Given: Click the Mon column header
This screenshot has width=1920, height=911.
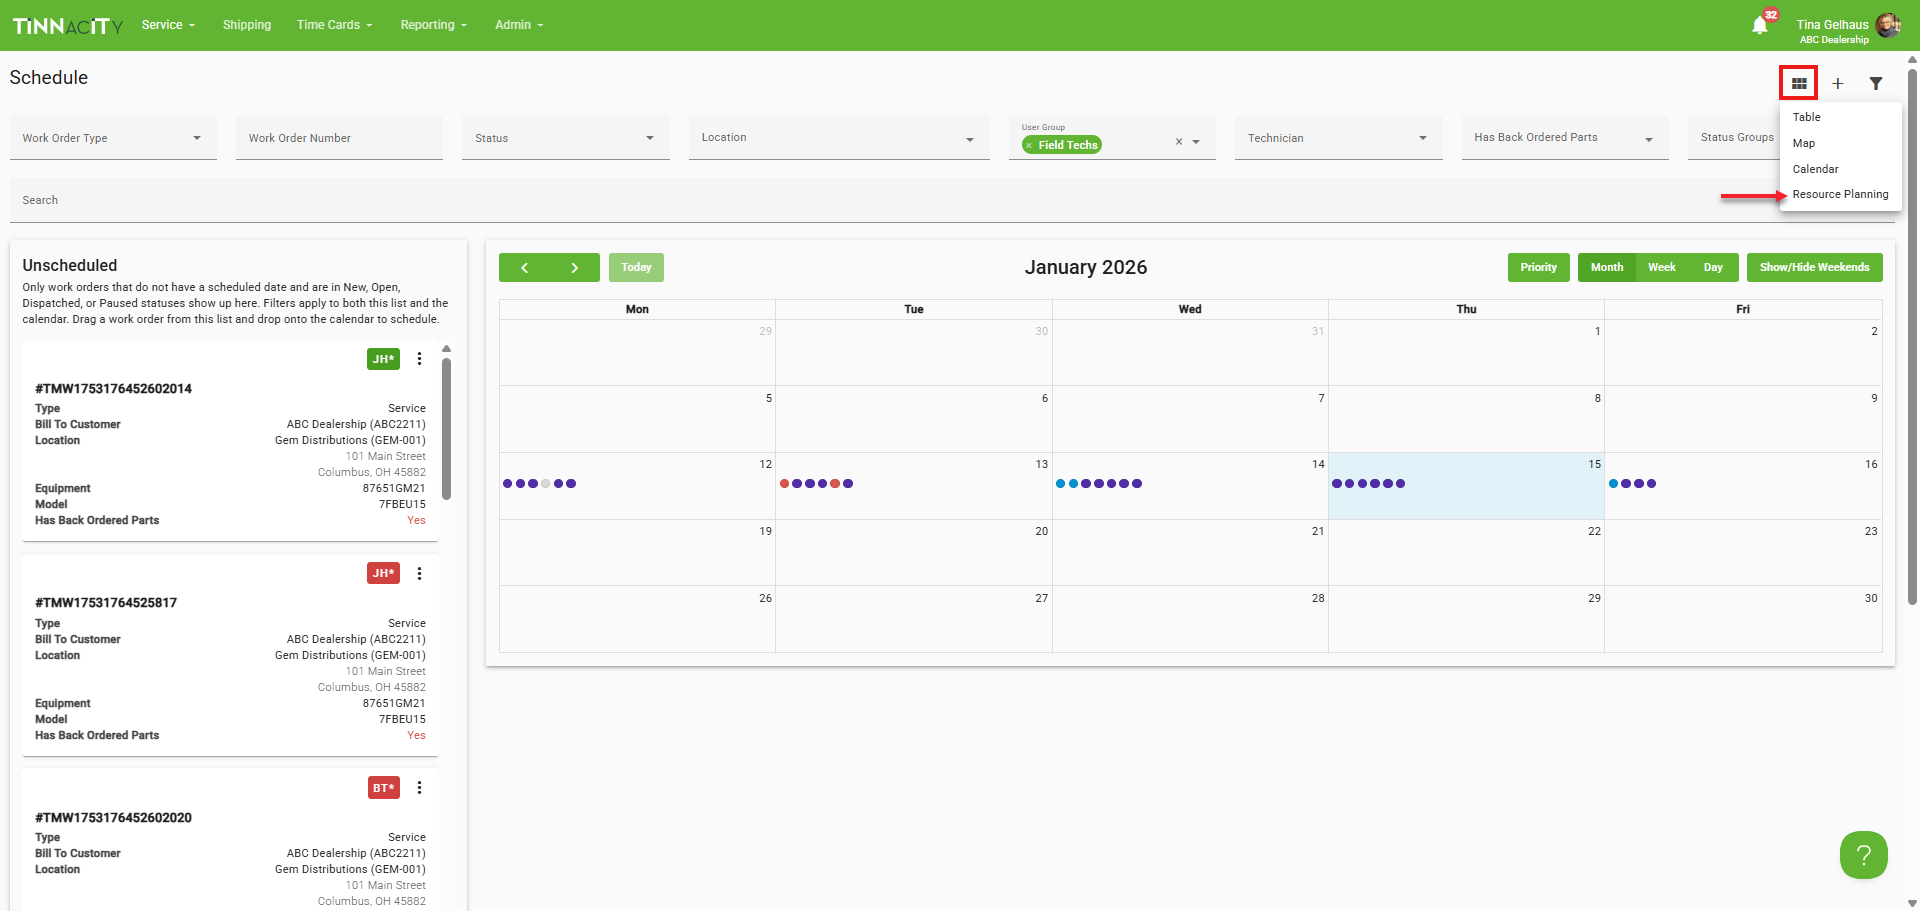Looking at the screenshot, I should (x=637, y=309).
